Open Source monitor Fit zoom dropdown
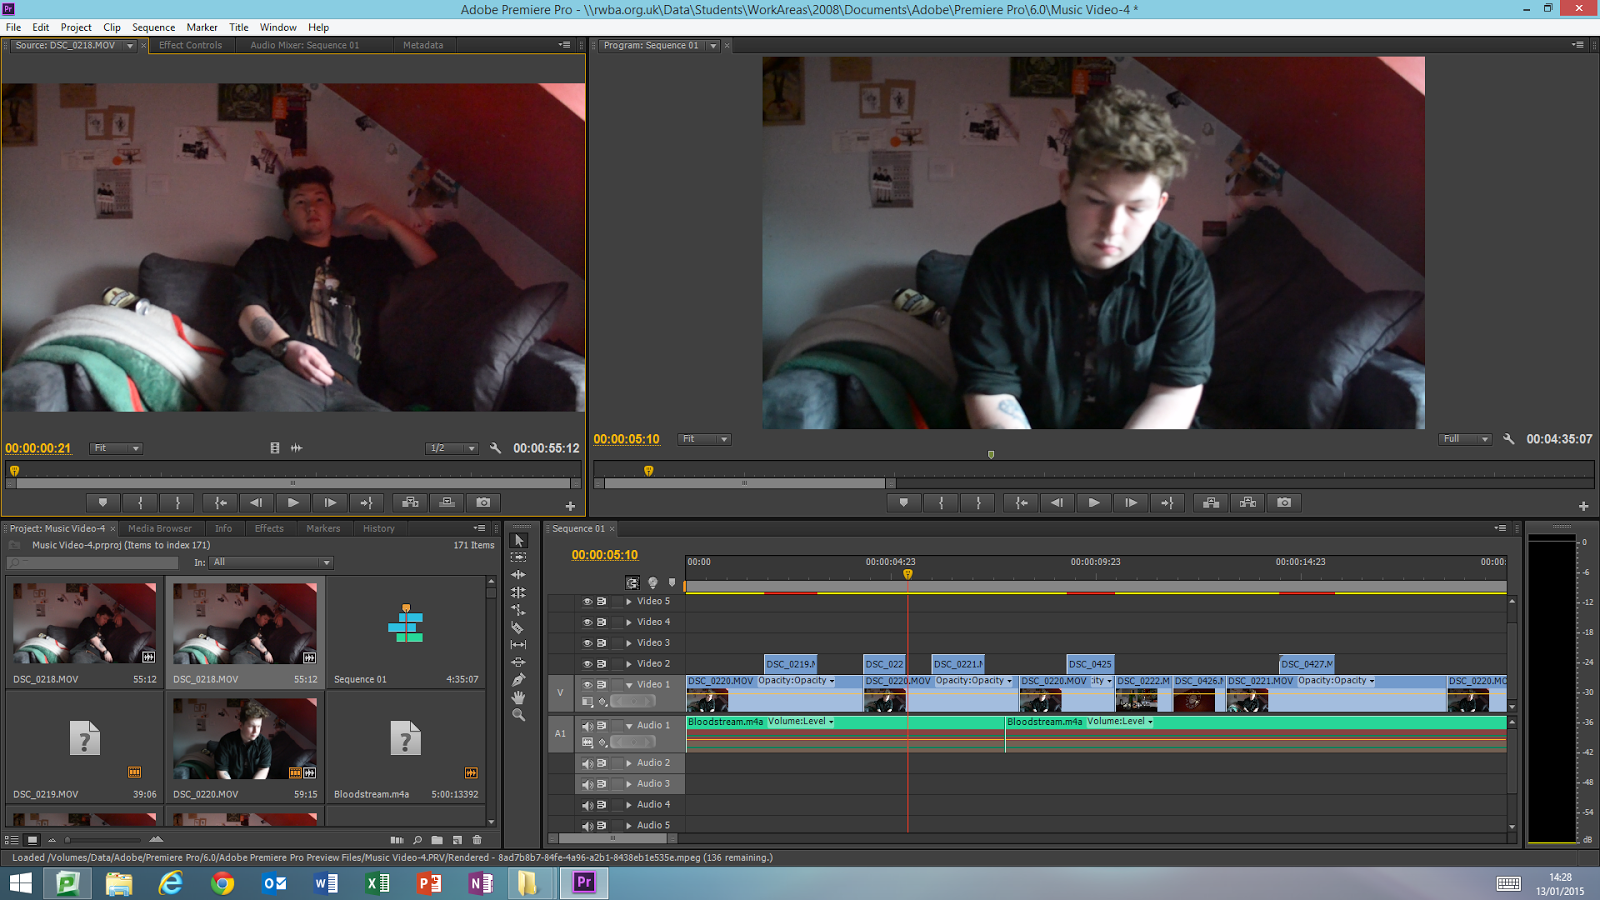This screenshot has width=1600, height=900. (116, 448)
